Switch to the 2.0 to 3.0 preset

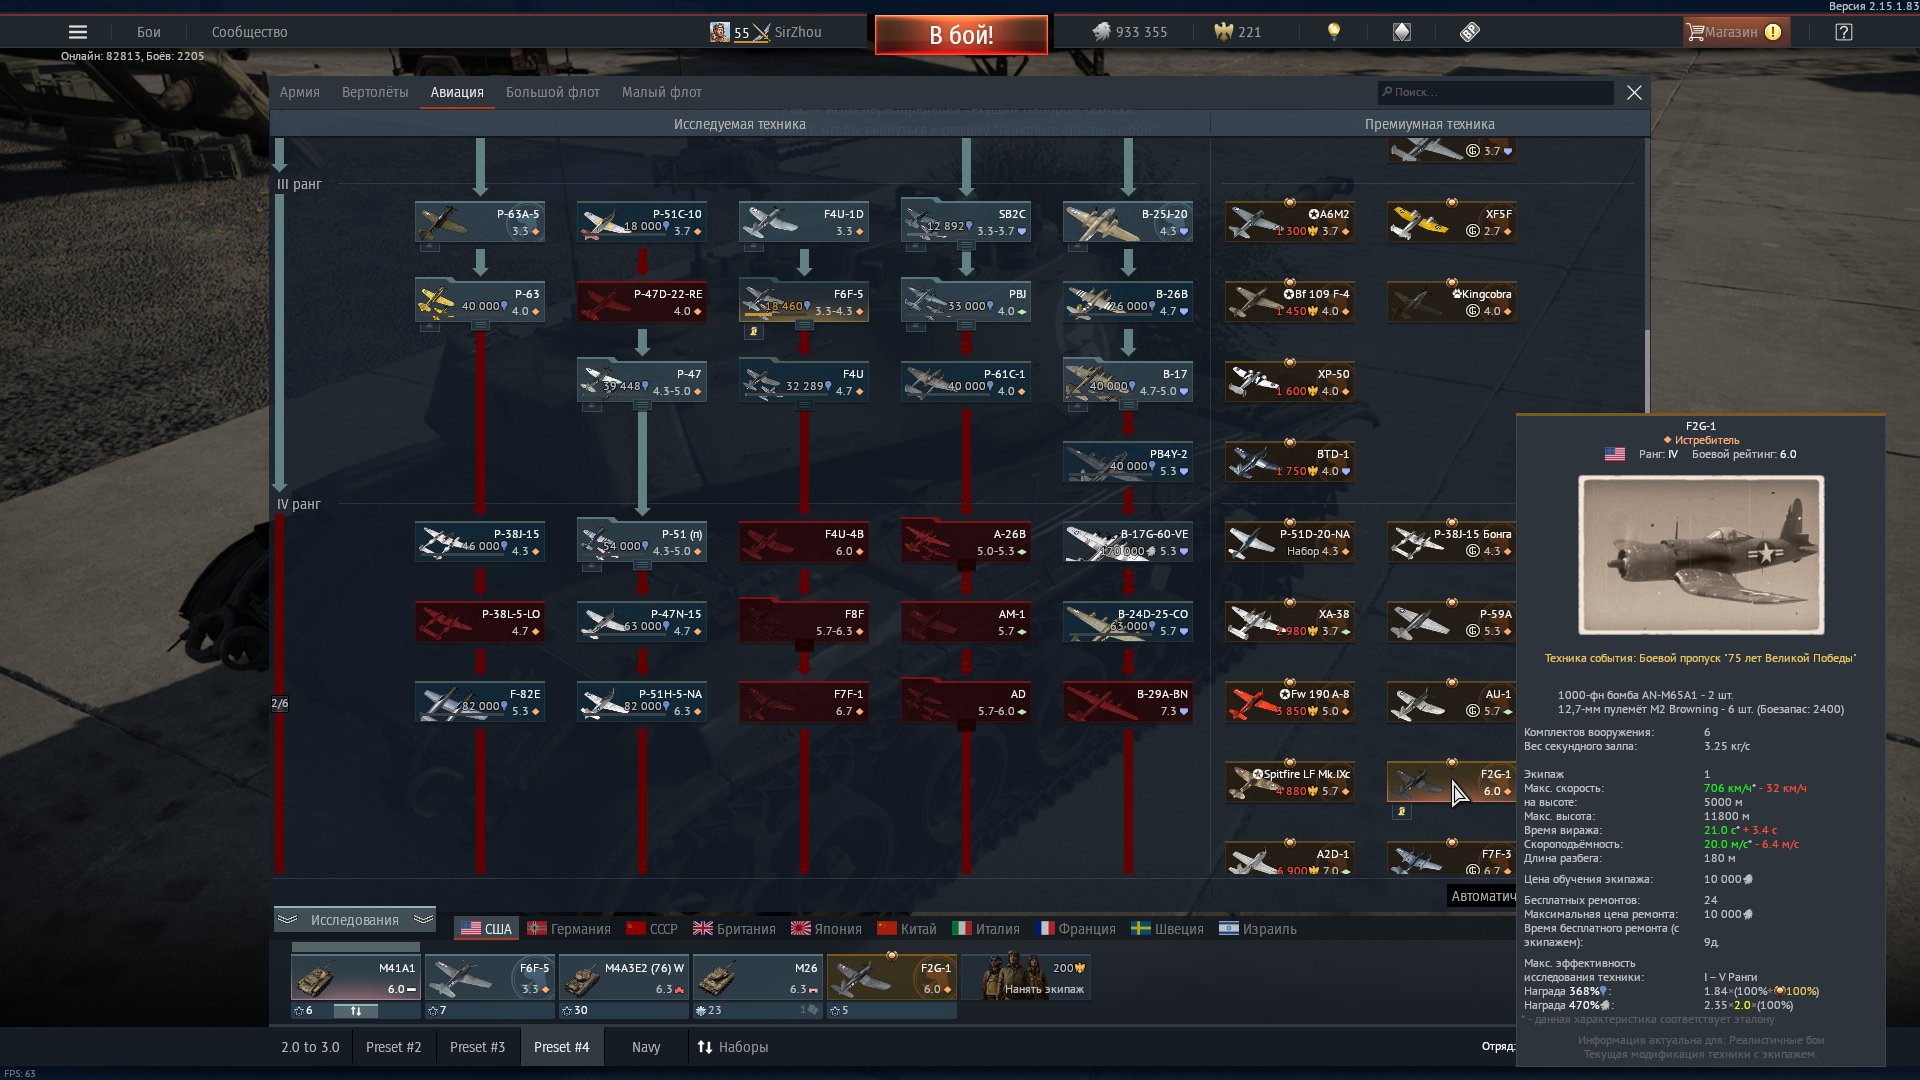tap(310, 1047)
